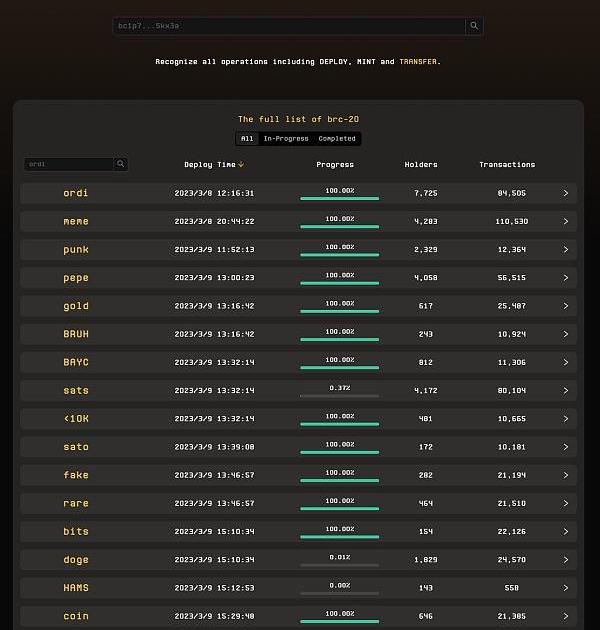The width and height of the screenshot is (600, 630).
Task: Expand the BAYC token row arrow
Action: pyautogui.click(x=565, y=362)
